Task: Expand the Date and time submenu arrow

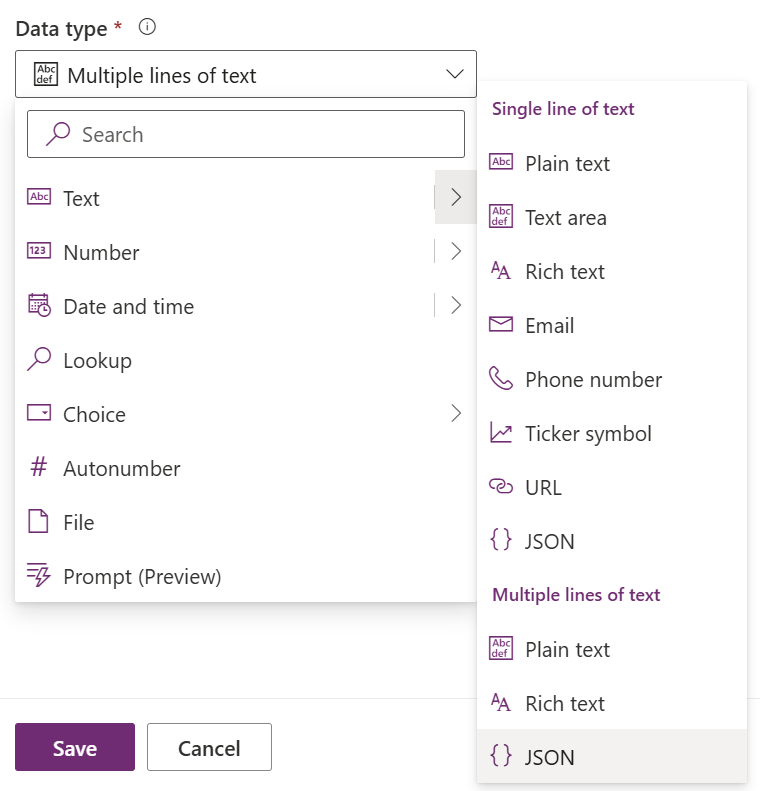Action: [456, 306]
